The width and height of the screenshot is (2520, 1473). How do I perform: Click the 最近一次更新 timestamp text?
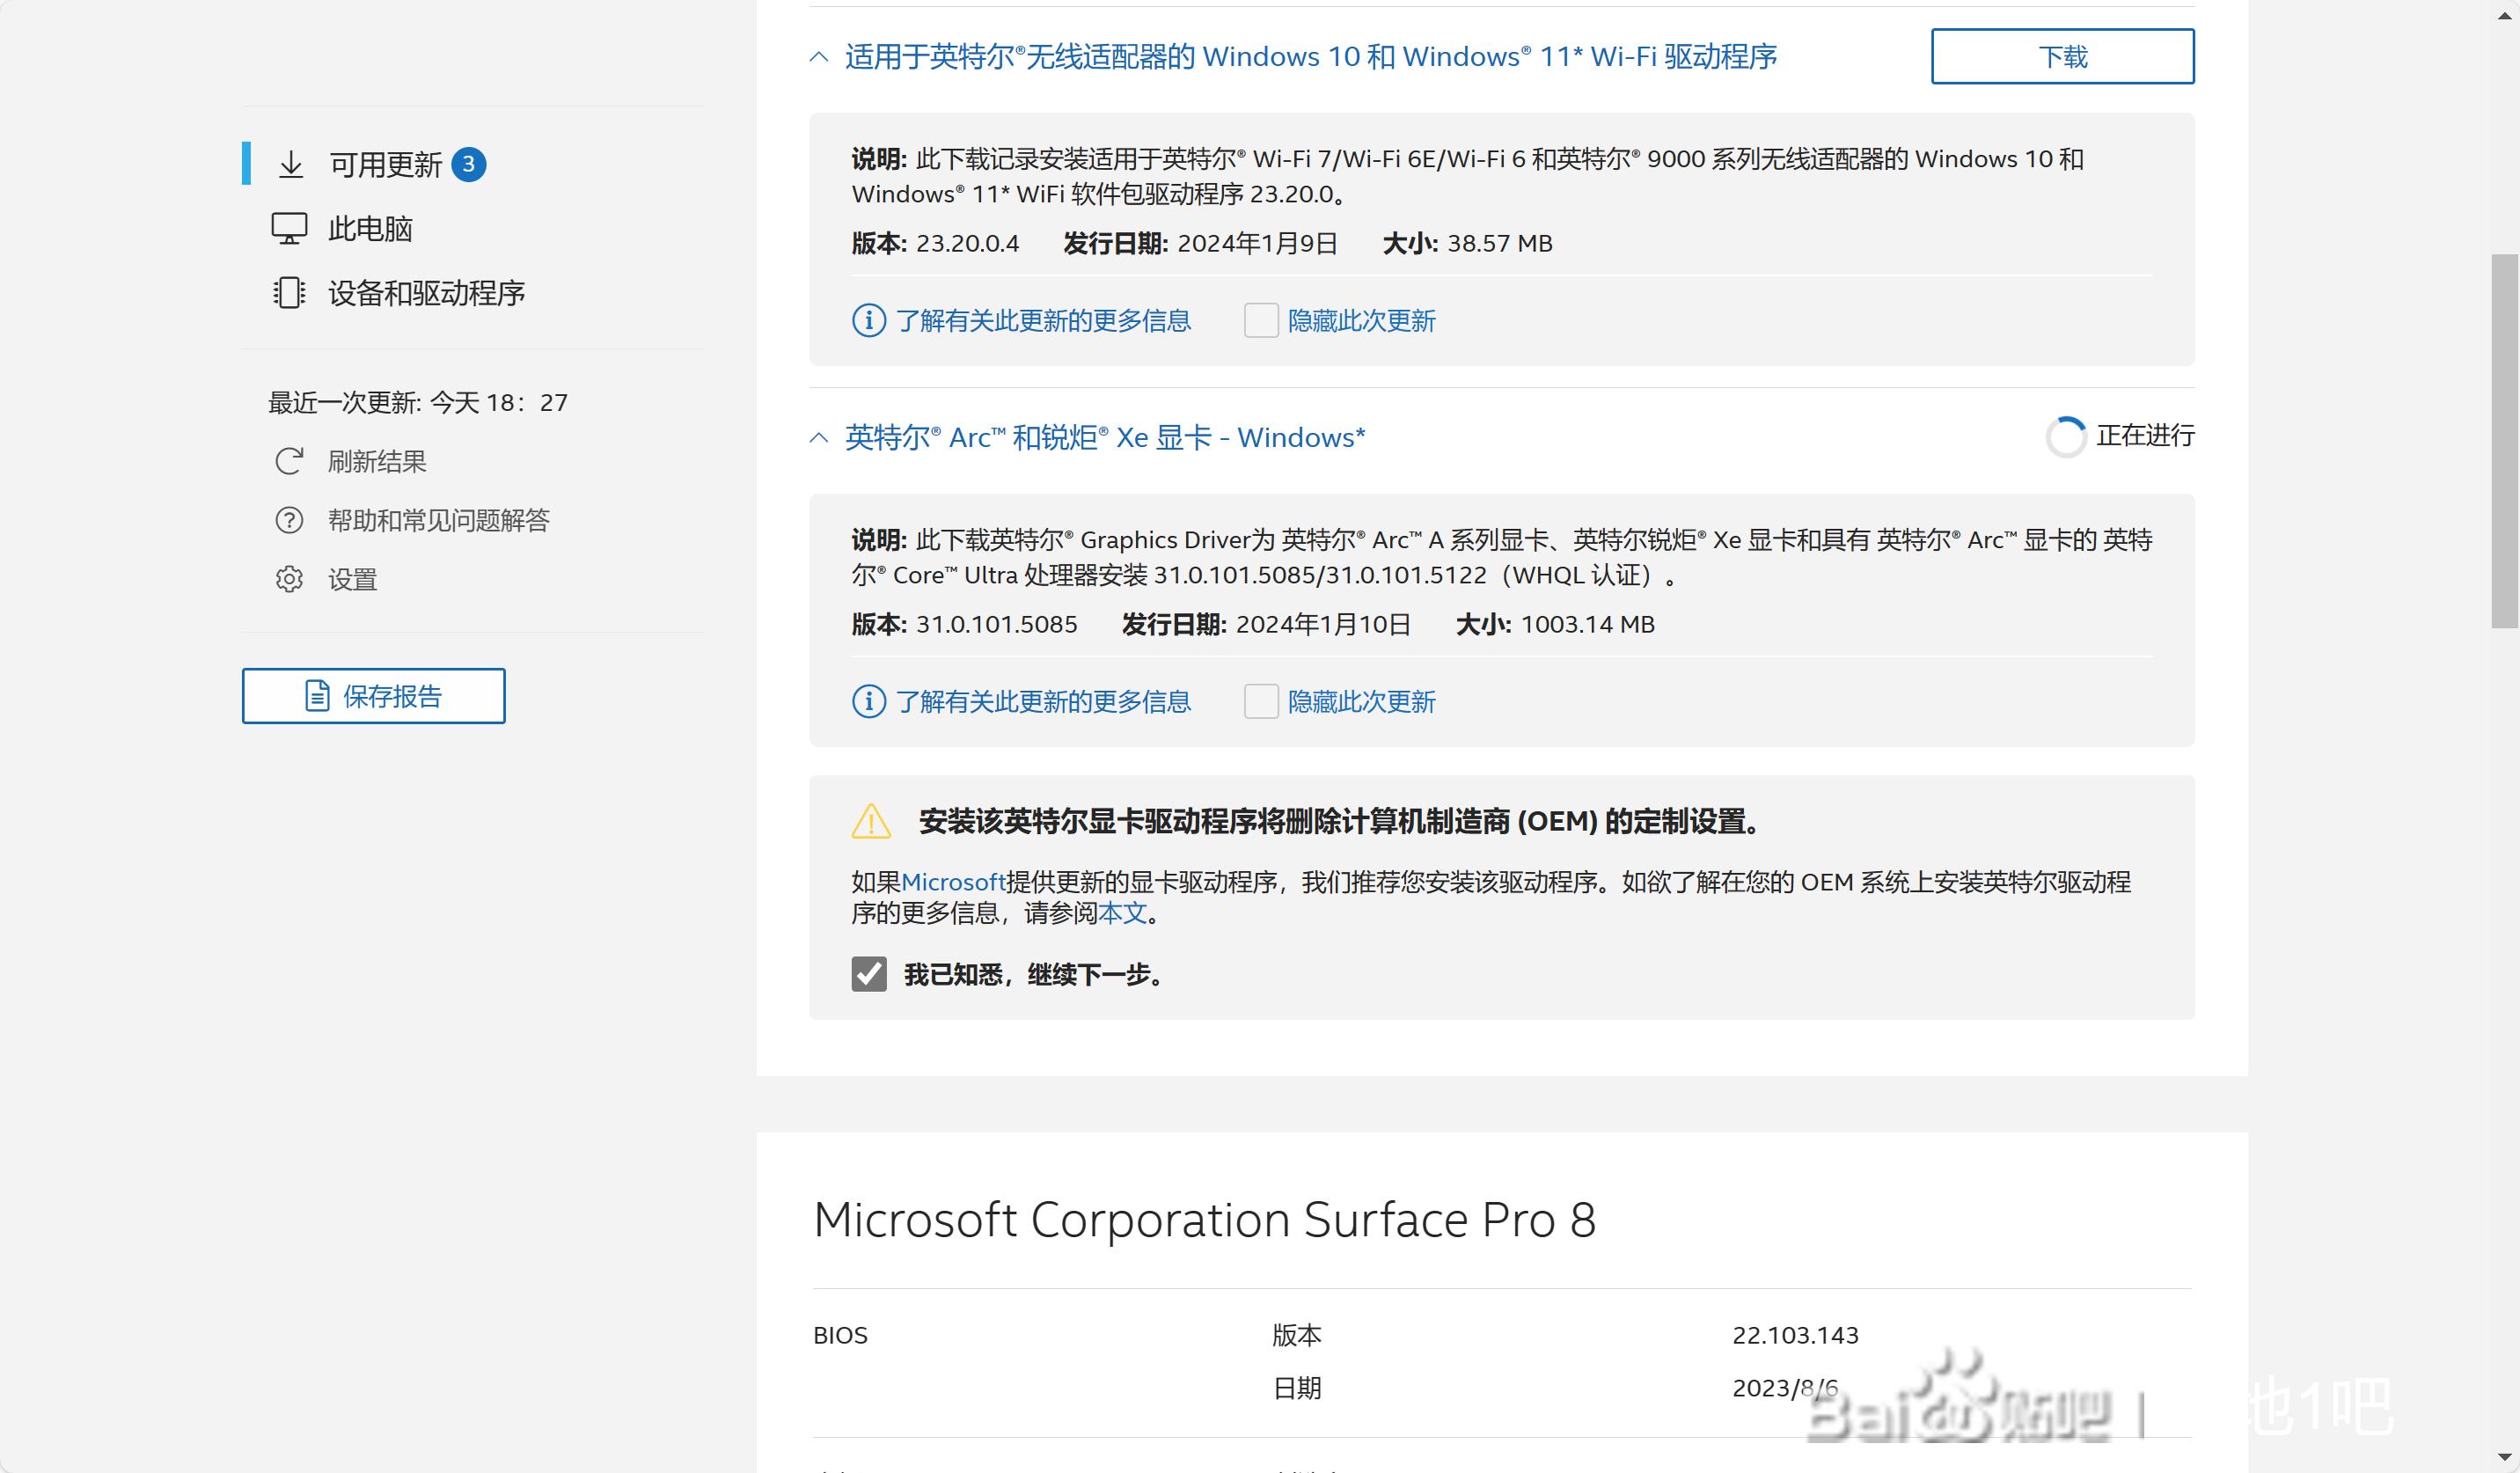(418, 403)
